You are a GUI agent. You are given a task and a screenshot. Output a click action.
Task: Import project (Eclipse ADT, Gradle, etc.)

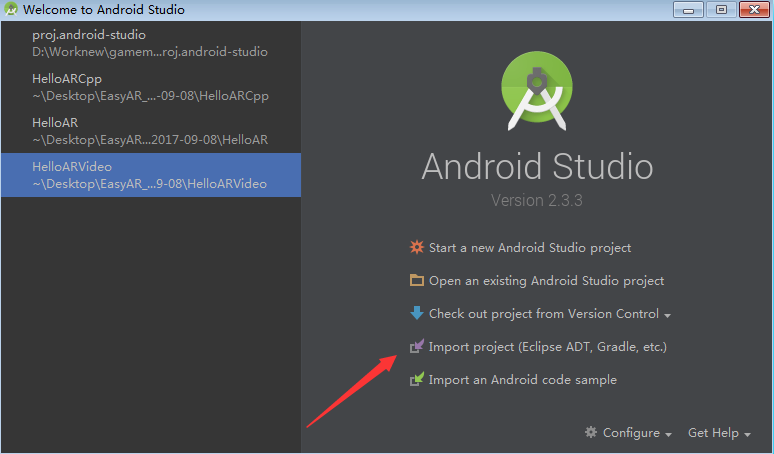(x=547, y=347)
